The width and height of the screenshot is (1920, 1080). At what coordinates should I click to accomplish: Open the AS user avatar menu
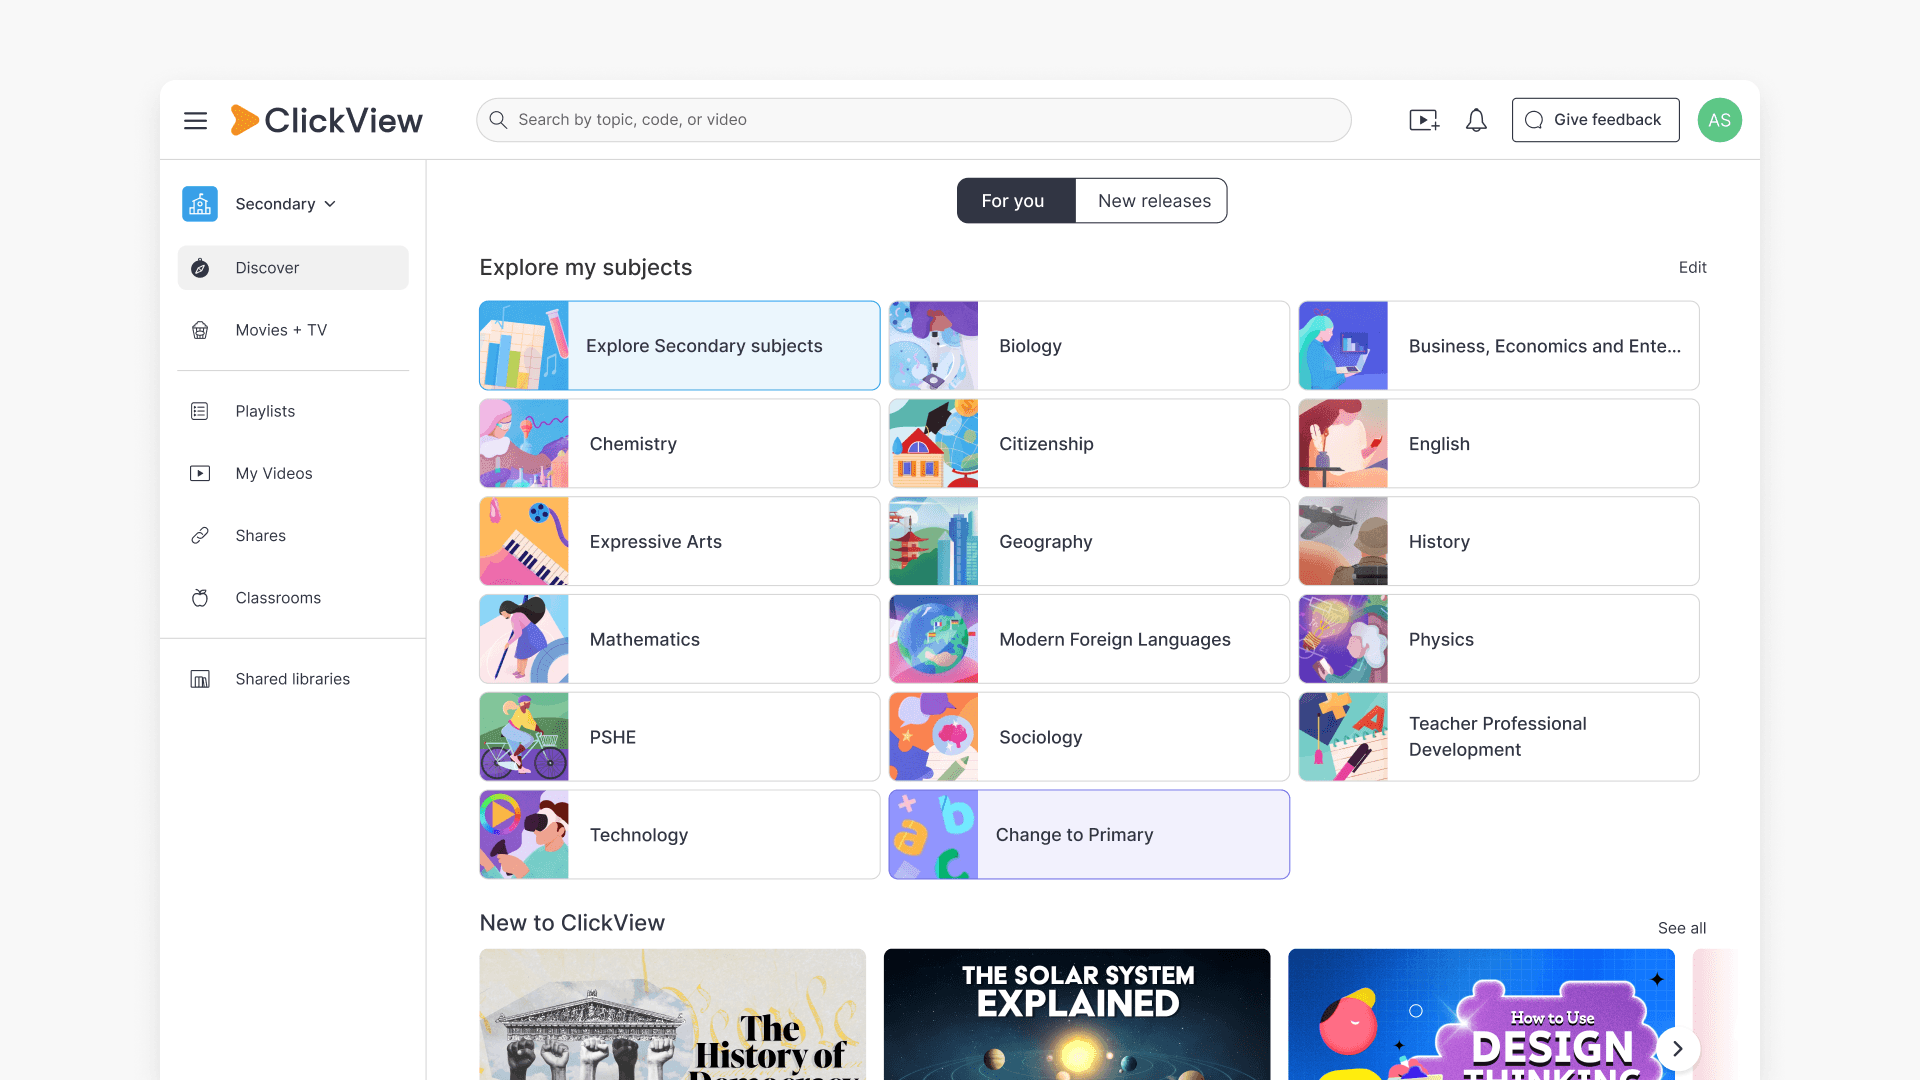pos(1719,120)
